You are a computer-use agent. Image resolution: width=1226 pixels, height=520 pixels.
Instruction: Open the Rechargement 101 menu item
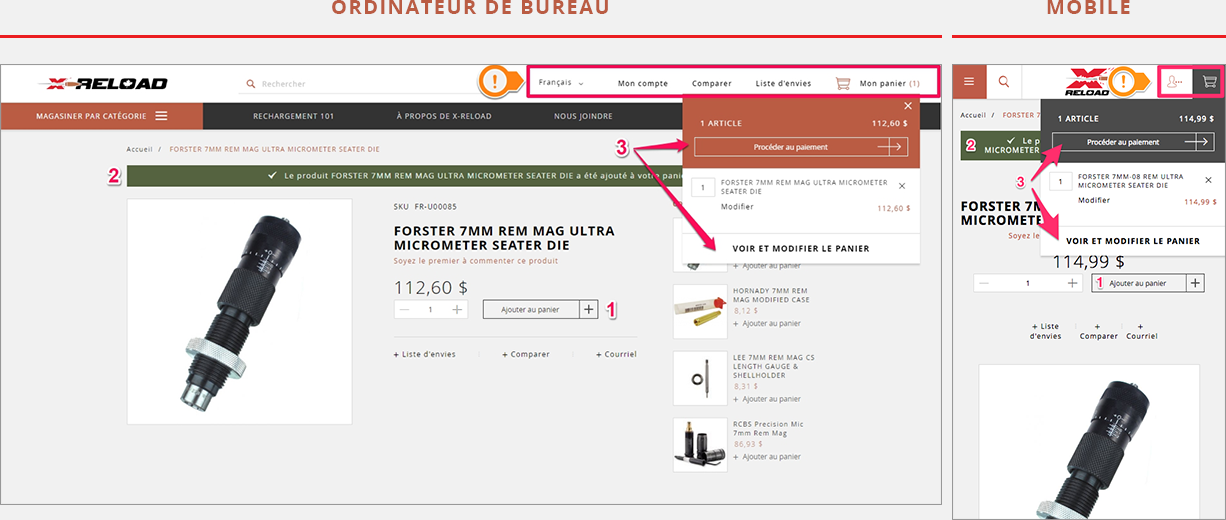click(x=294, y=116)
